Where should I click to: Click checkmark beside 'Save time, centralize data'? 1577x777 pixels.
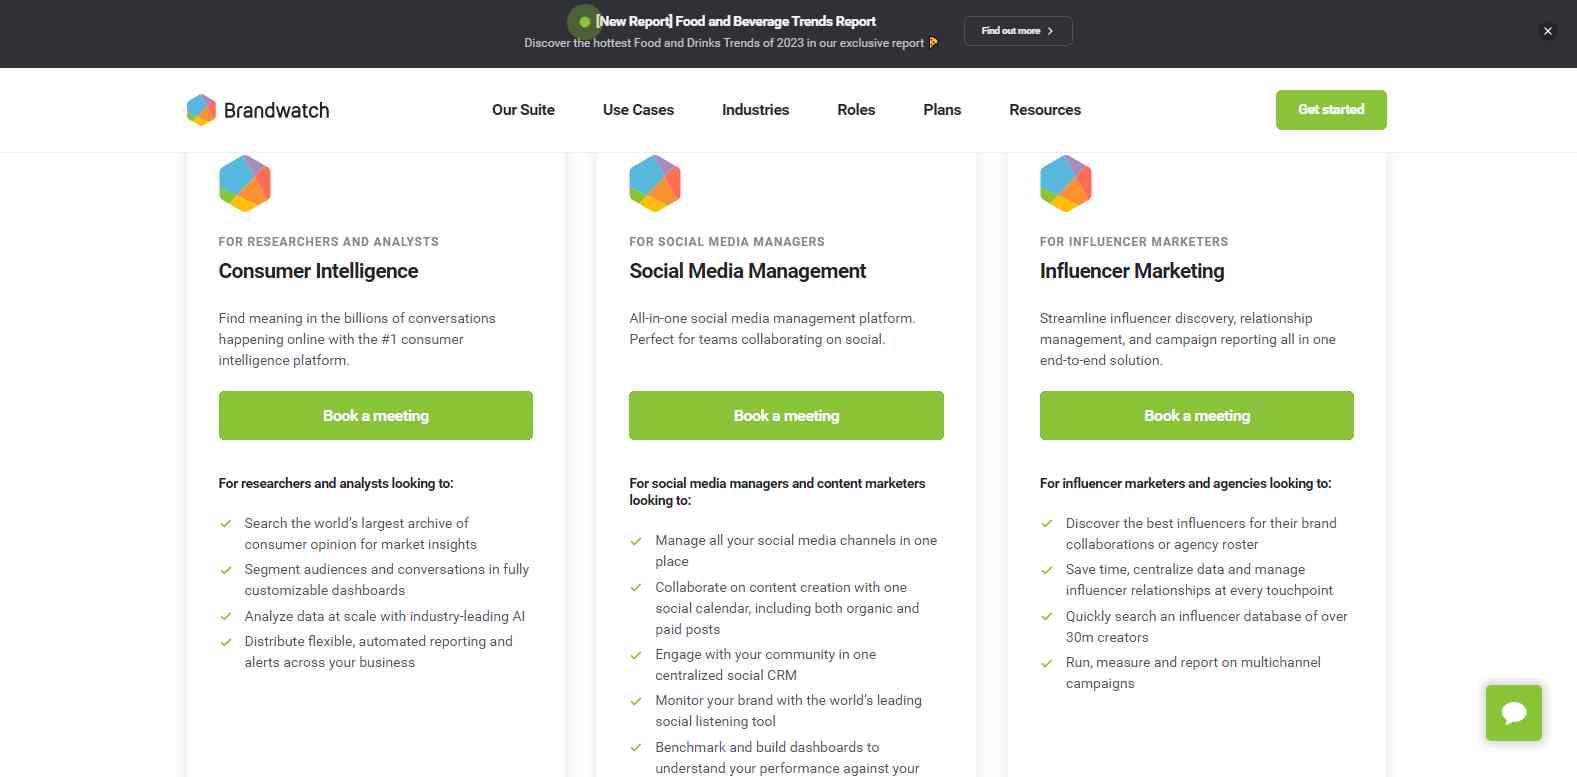click(x=1047, y=570)
